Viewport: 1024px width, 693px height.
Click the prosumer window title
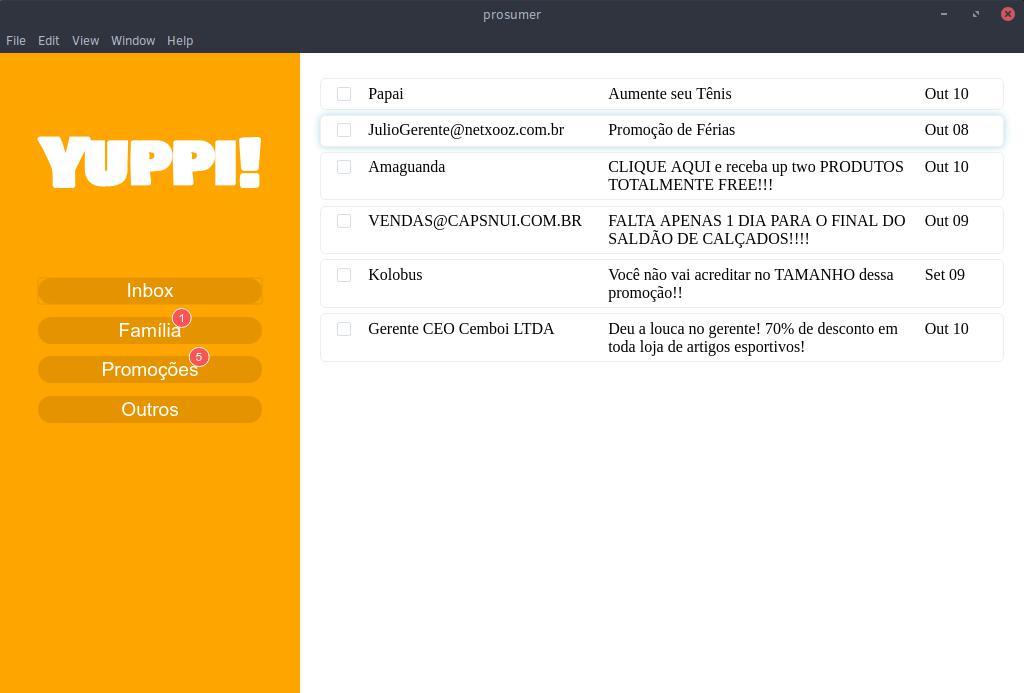pyautogui.click(x=512, y=14)
